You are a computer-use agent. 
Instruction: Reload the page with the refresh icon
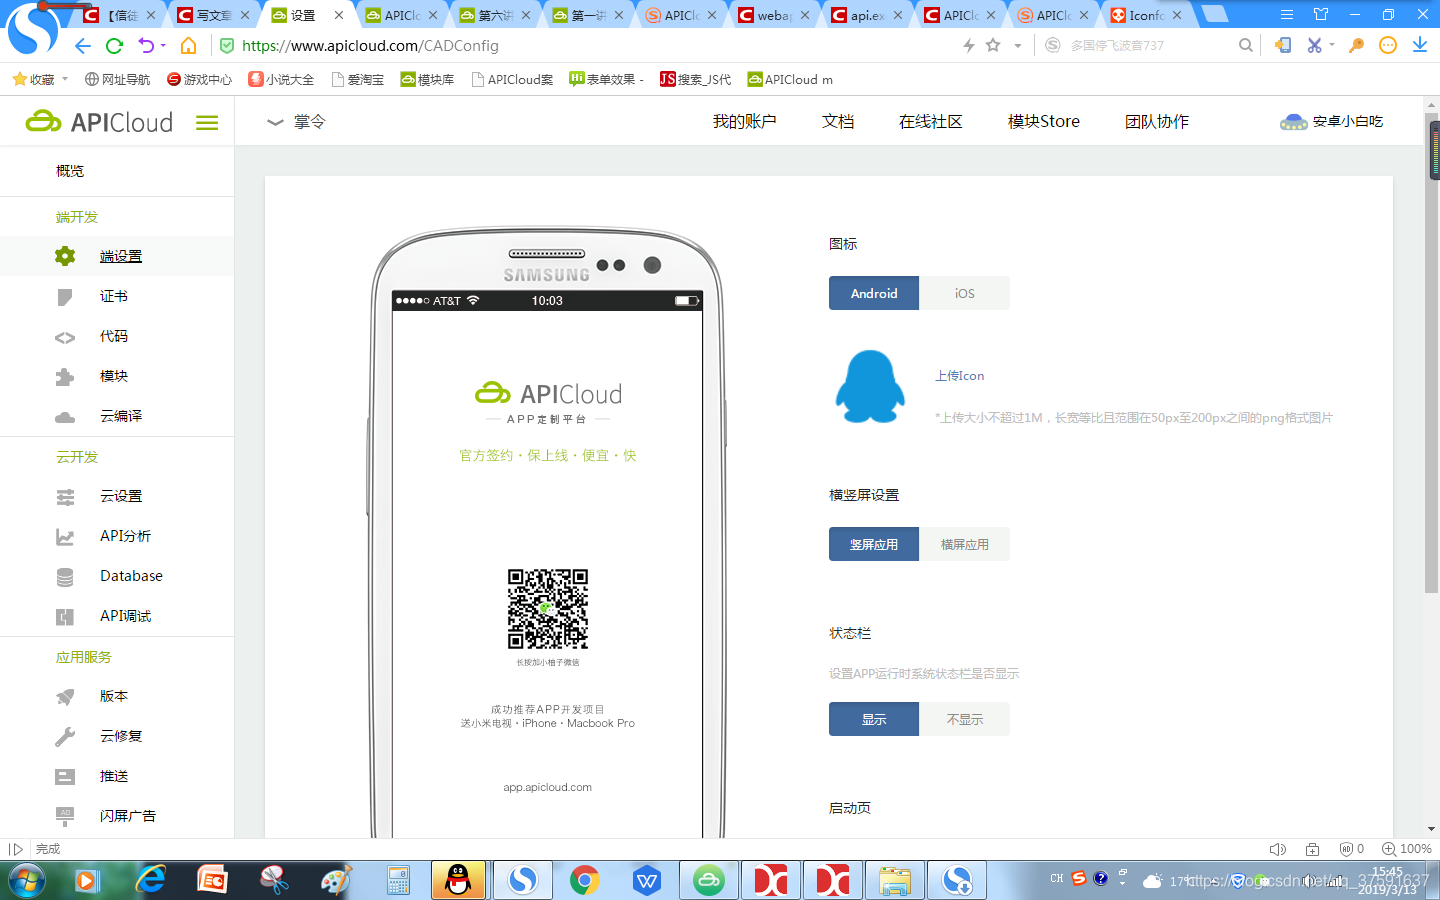pos(114,46)
